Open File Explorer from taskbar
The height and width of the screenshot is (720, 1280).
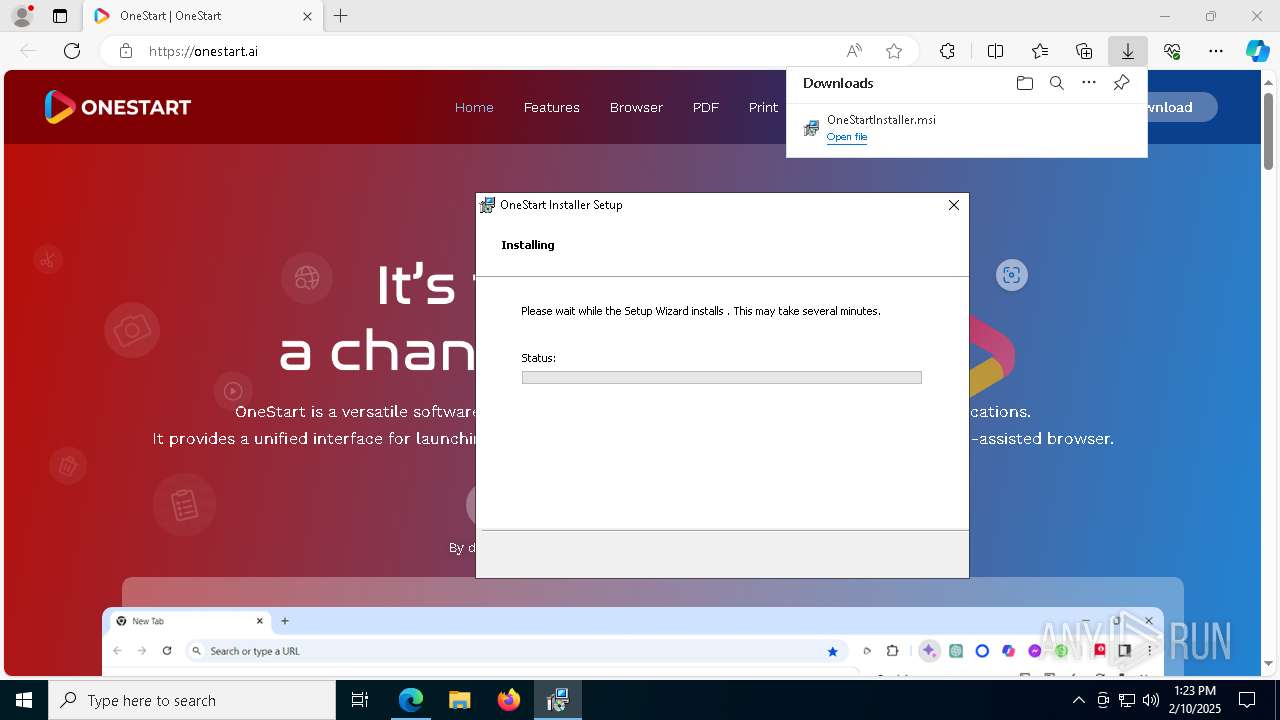[460, 700]
